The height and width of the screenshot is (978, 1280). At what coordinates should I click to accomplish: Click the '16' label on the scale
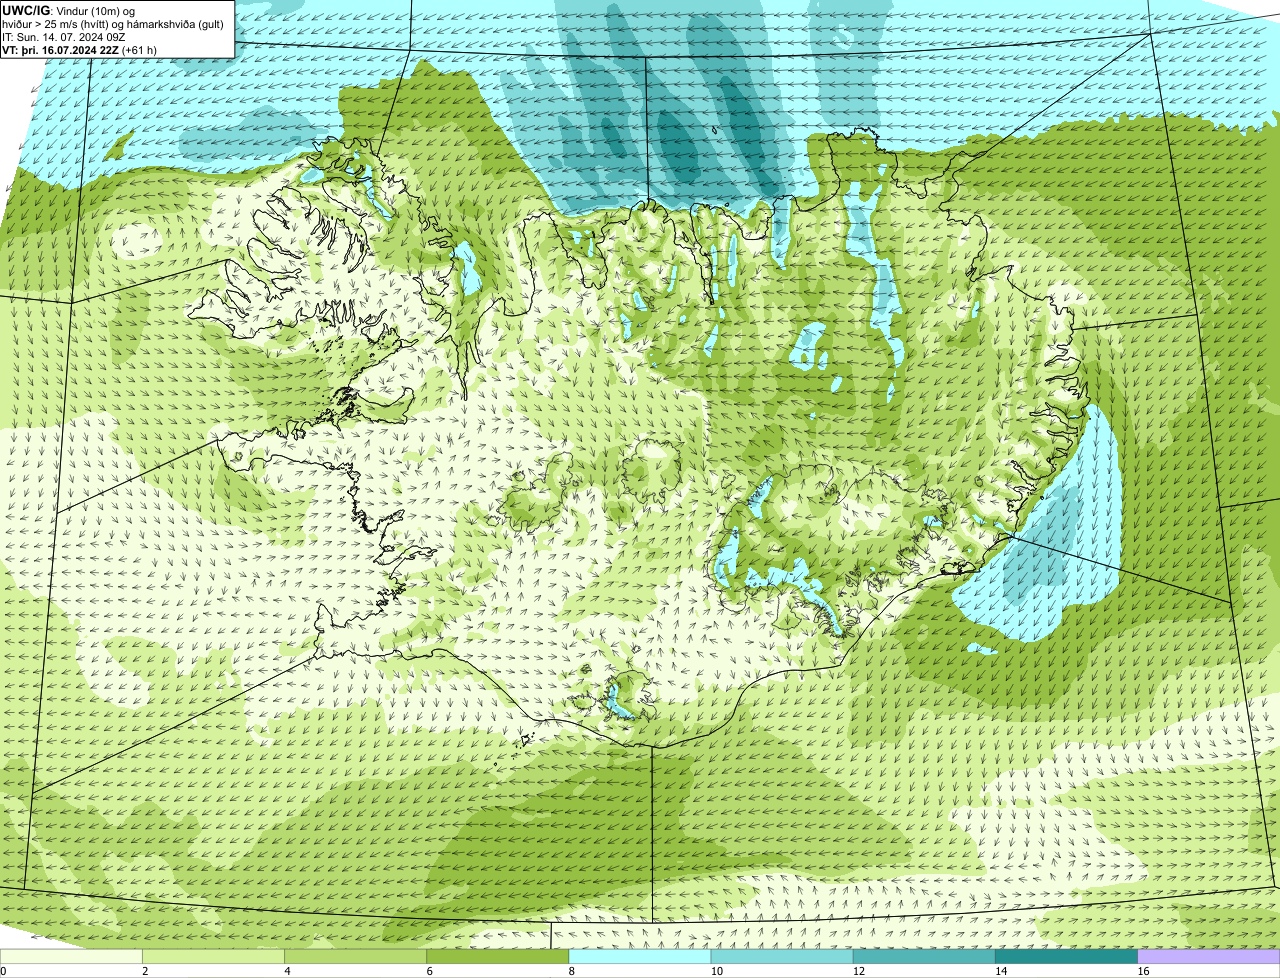tap(1143, 971)
